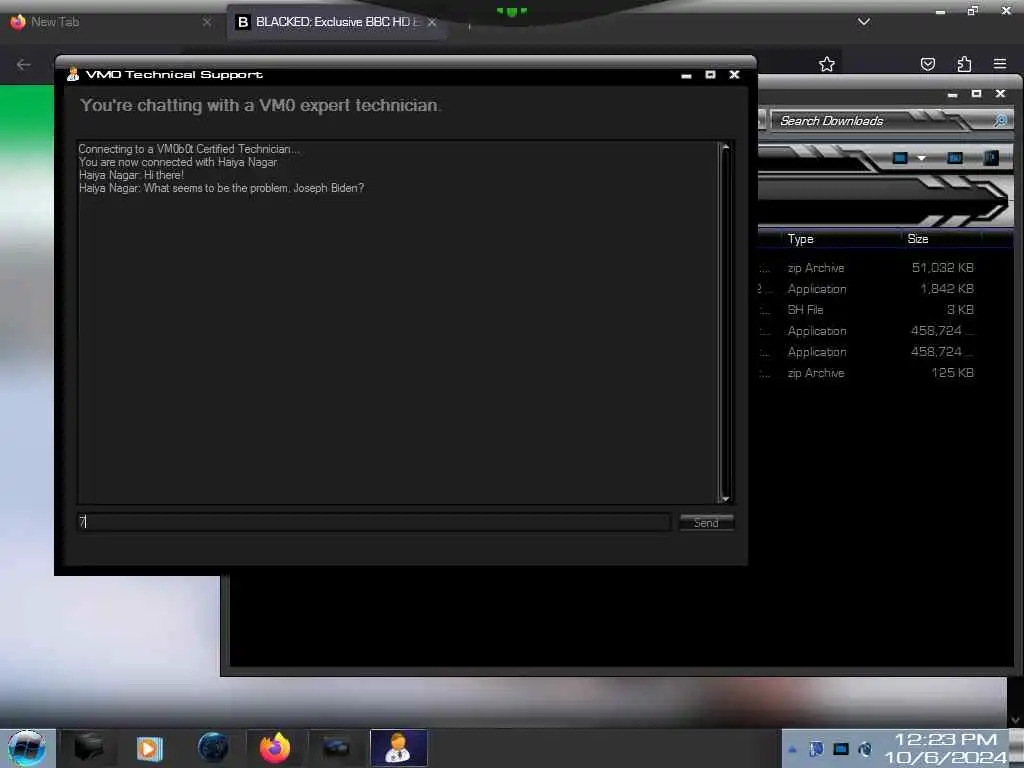
Task: Open the Windows Start orb
Action: 27,748
